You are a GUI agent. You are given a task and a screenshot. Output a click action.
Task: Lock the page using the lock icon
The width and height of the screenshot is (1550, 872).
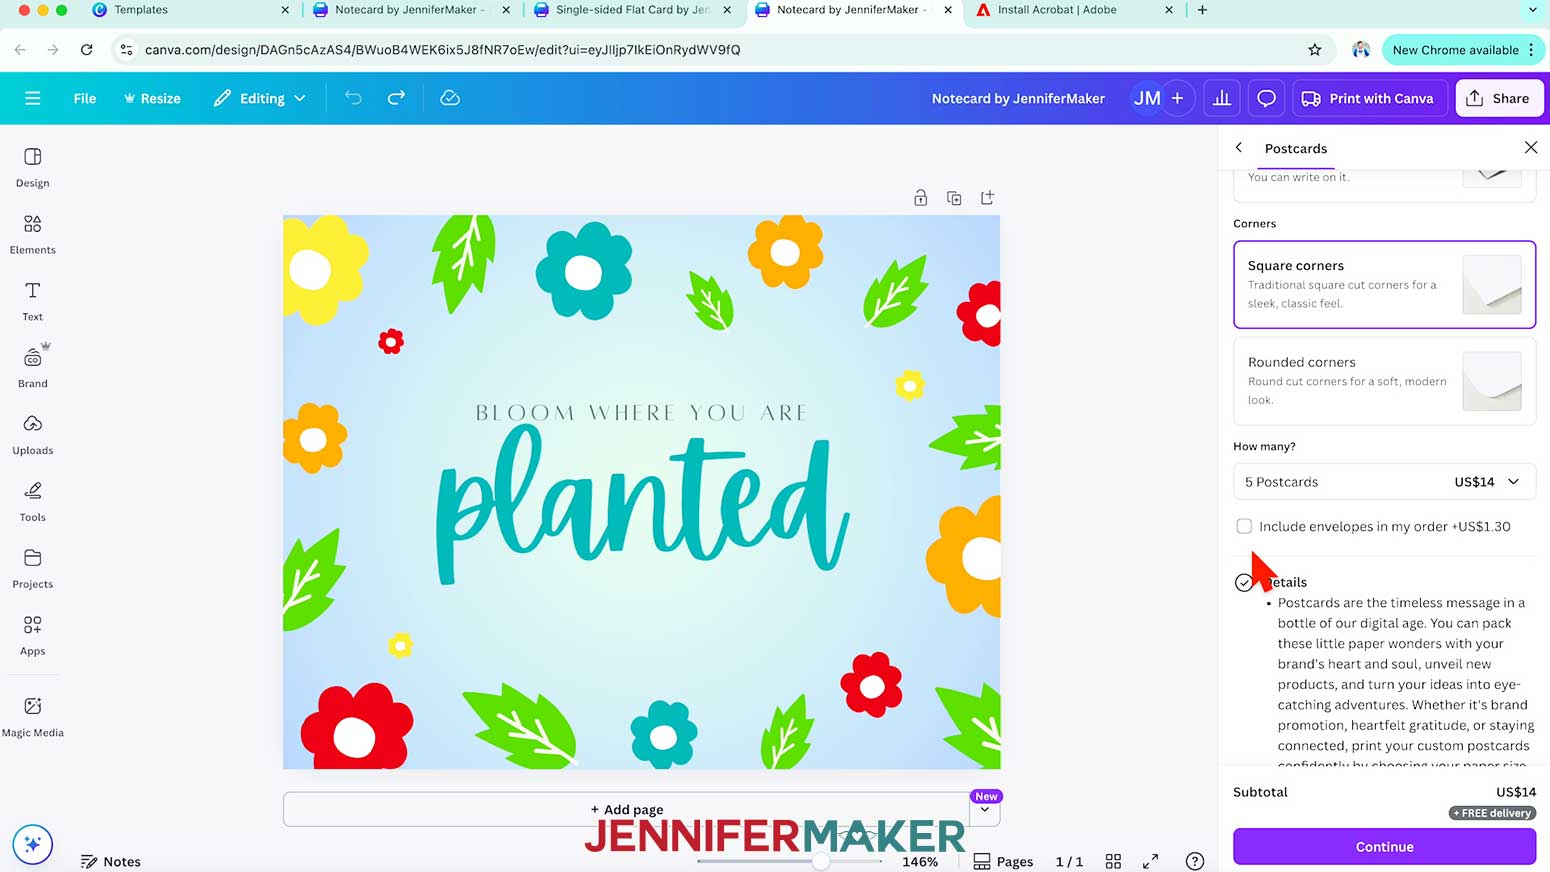pyautogui.click(x=920, y=198)
